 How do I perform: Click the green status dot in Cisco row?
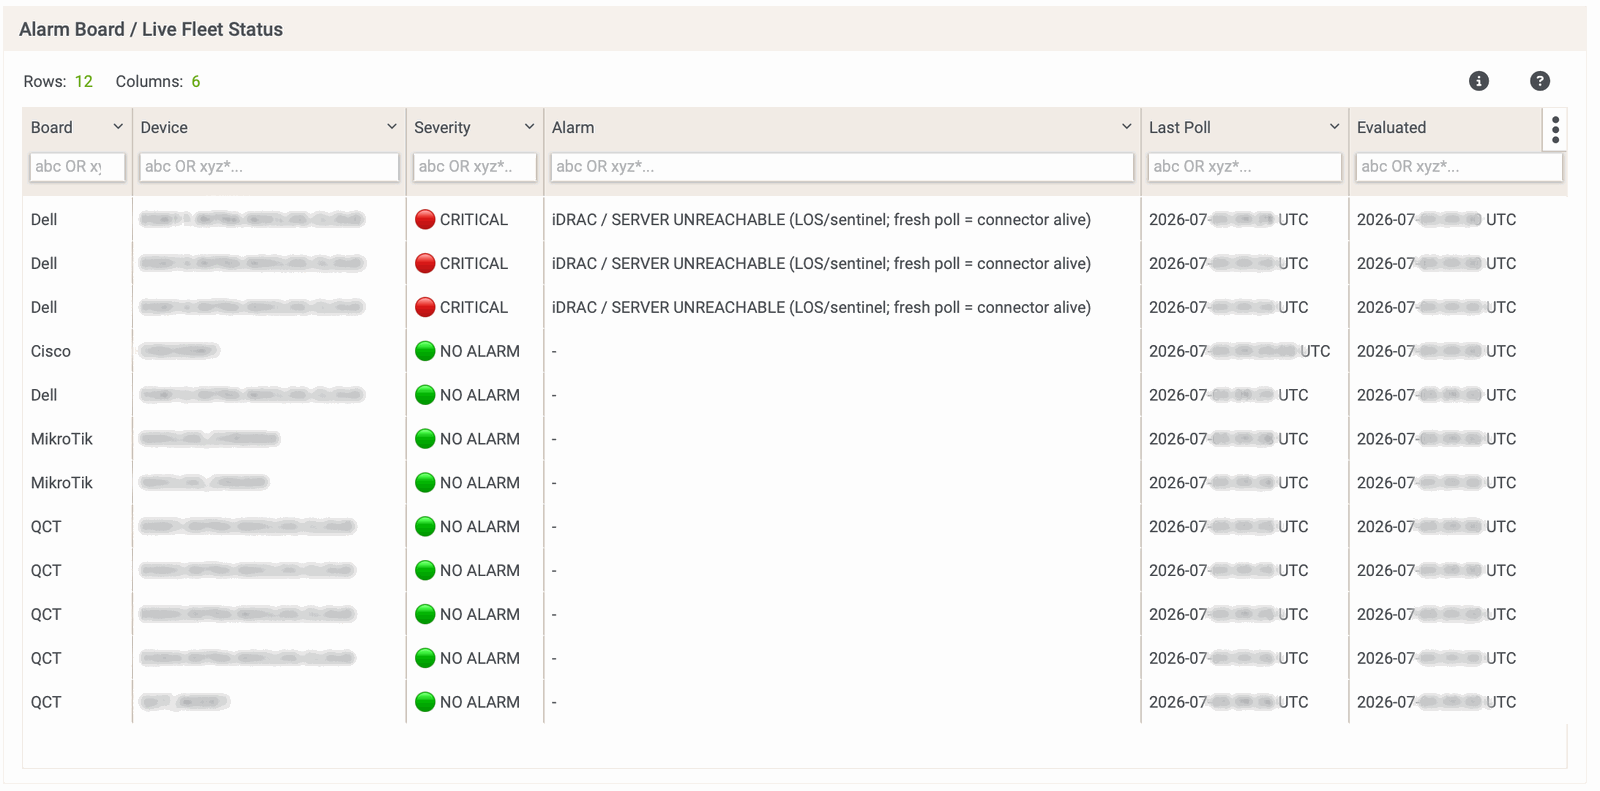425,351
